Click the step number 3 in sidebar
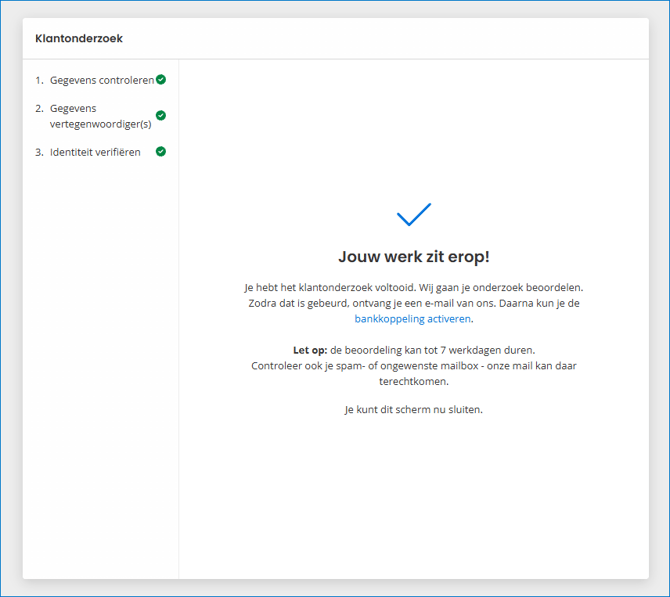Viewport: 670px width, 597px height. click(38, 152)
